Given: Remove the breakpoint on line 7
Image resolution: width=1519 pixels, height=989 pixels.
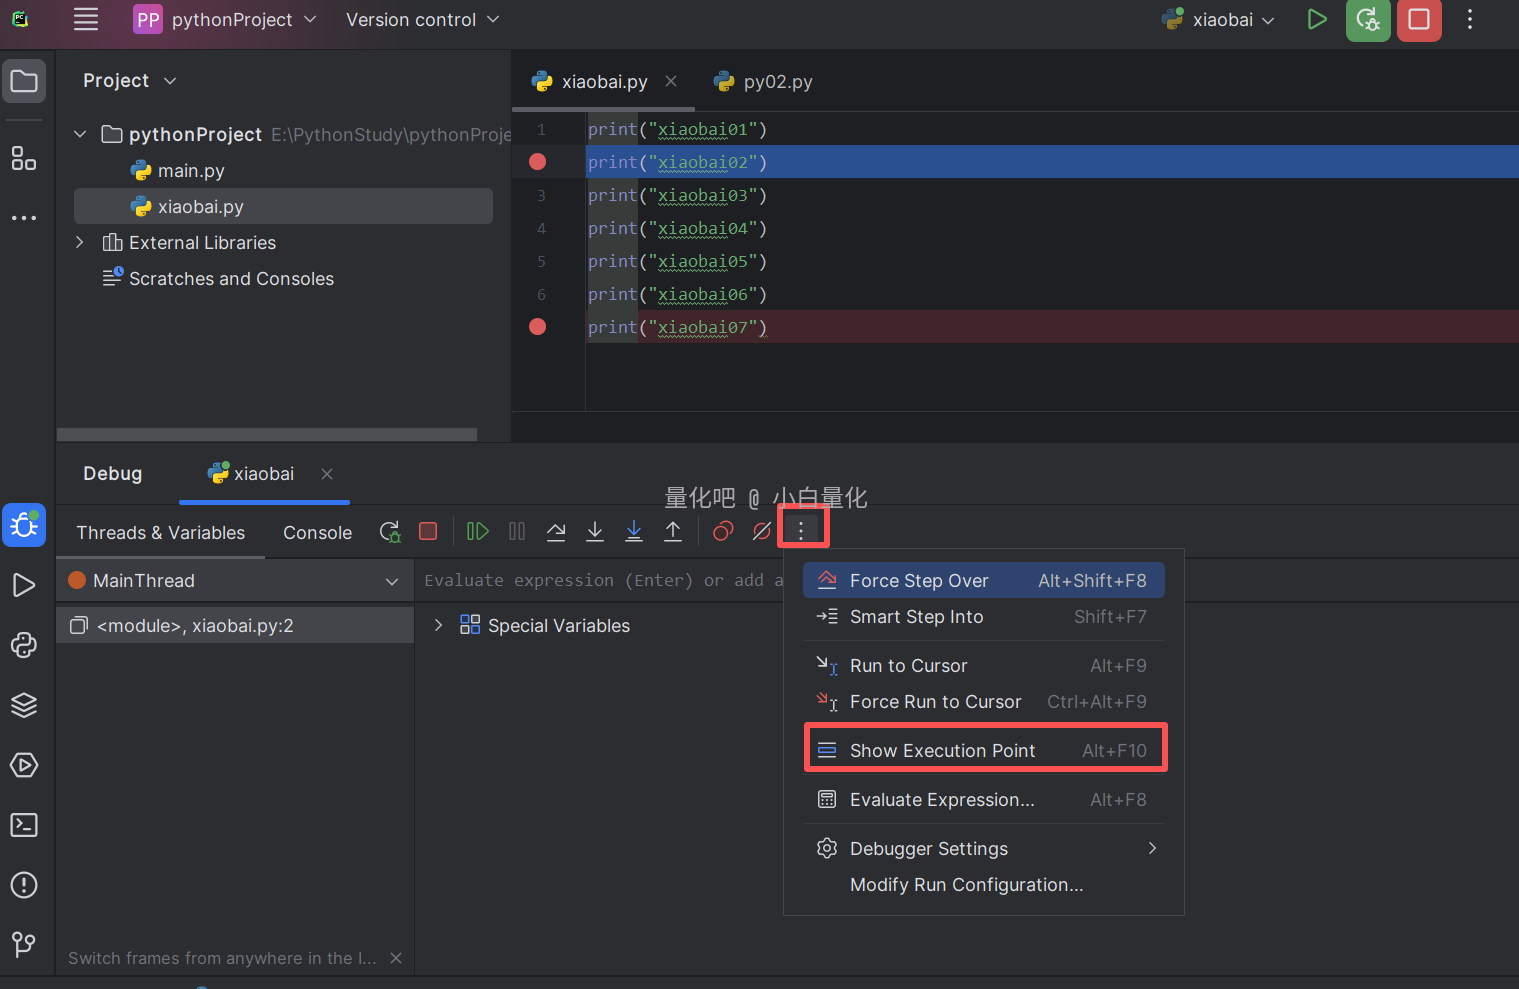Looking at the screenshot, I should click(x=538, y=327).
